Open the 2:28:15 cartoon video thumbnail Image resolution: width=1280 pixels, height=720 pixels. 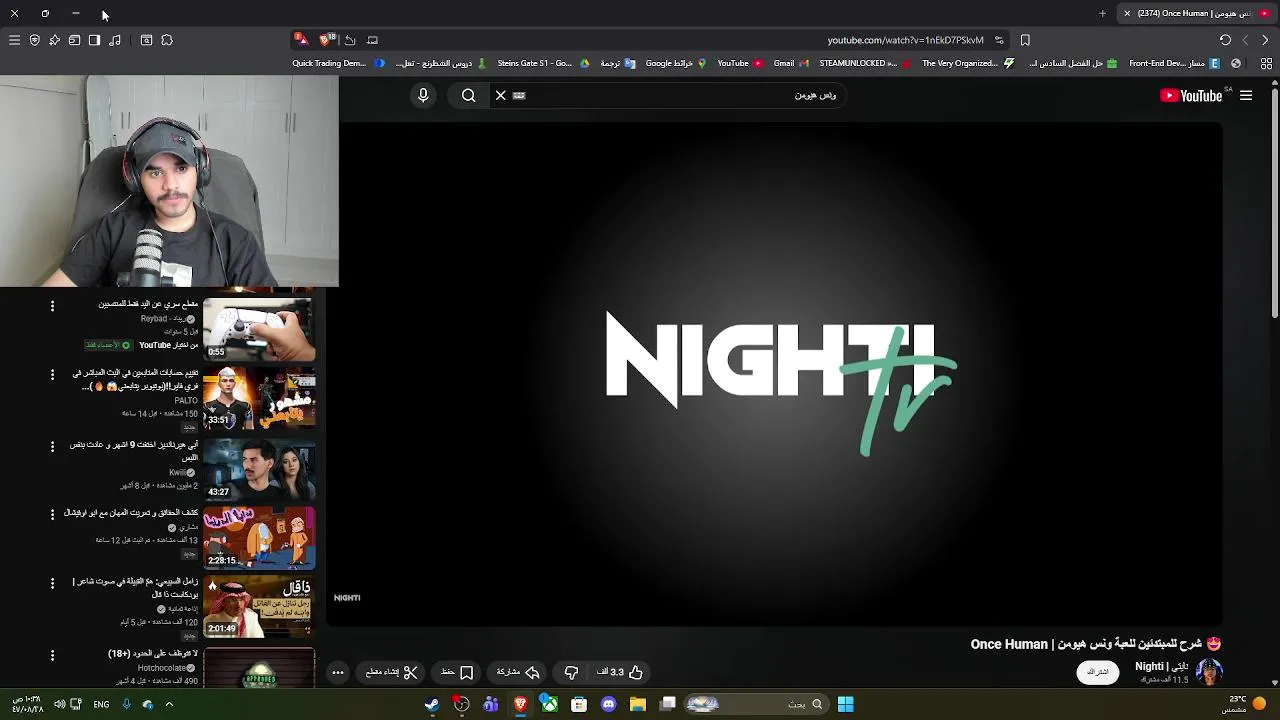tap(259, 537)
